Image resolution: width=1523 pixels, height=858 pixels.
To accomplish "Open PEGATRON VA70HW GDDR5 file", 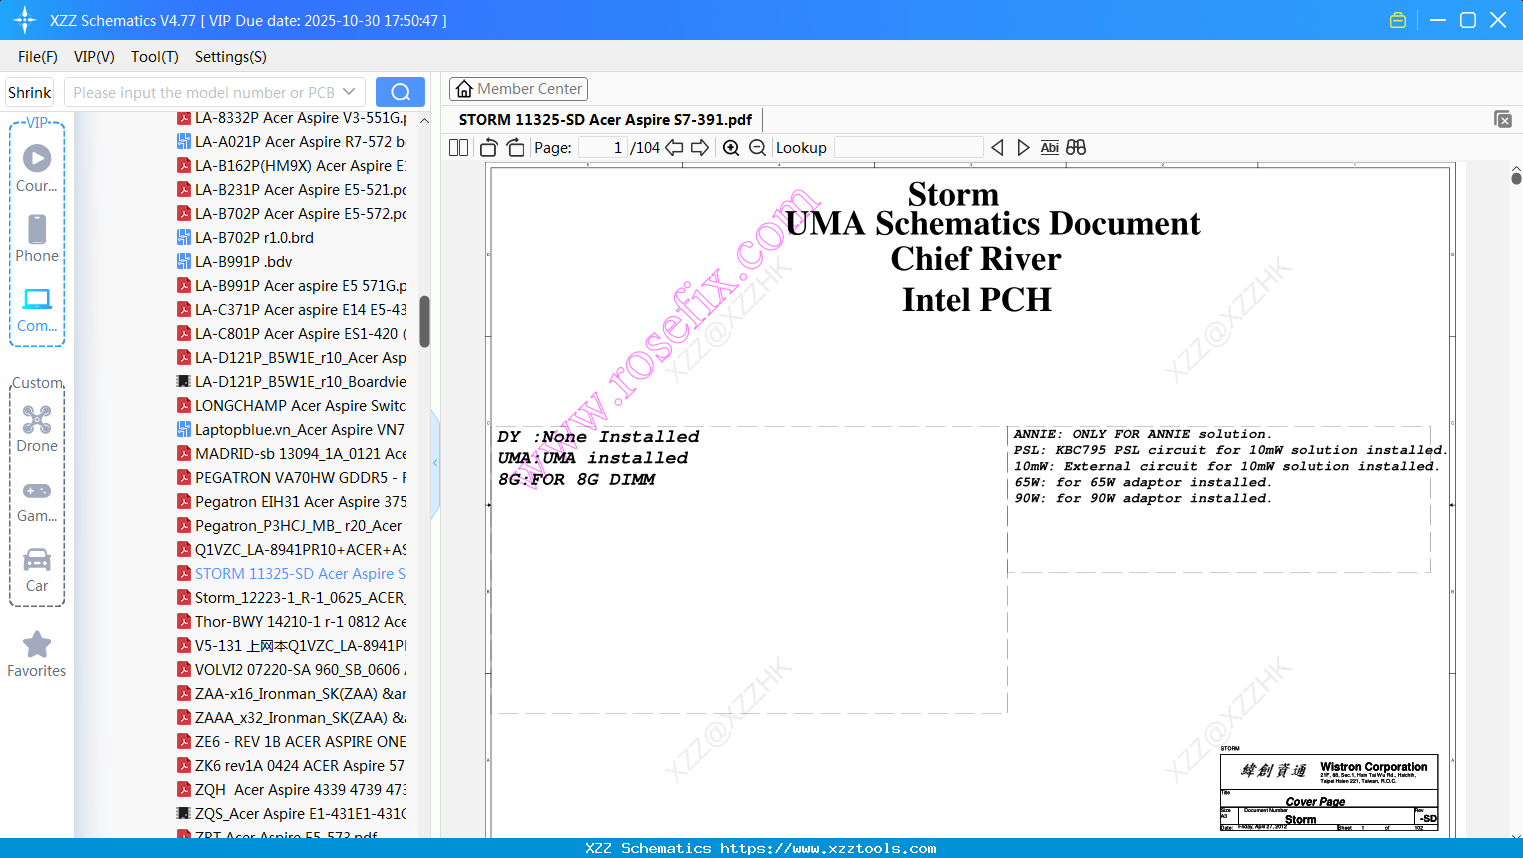I will [x=292, y=478].
